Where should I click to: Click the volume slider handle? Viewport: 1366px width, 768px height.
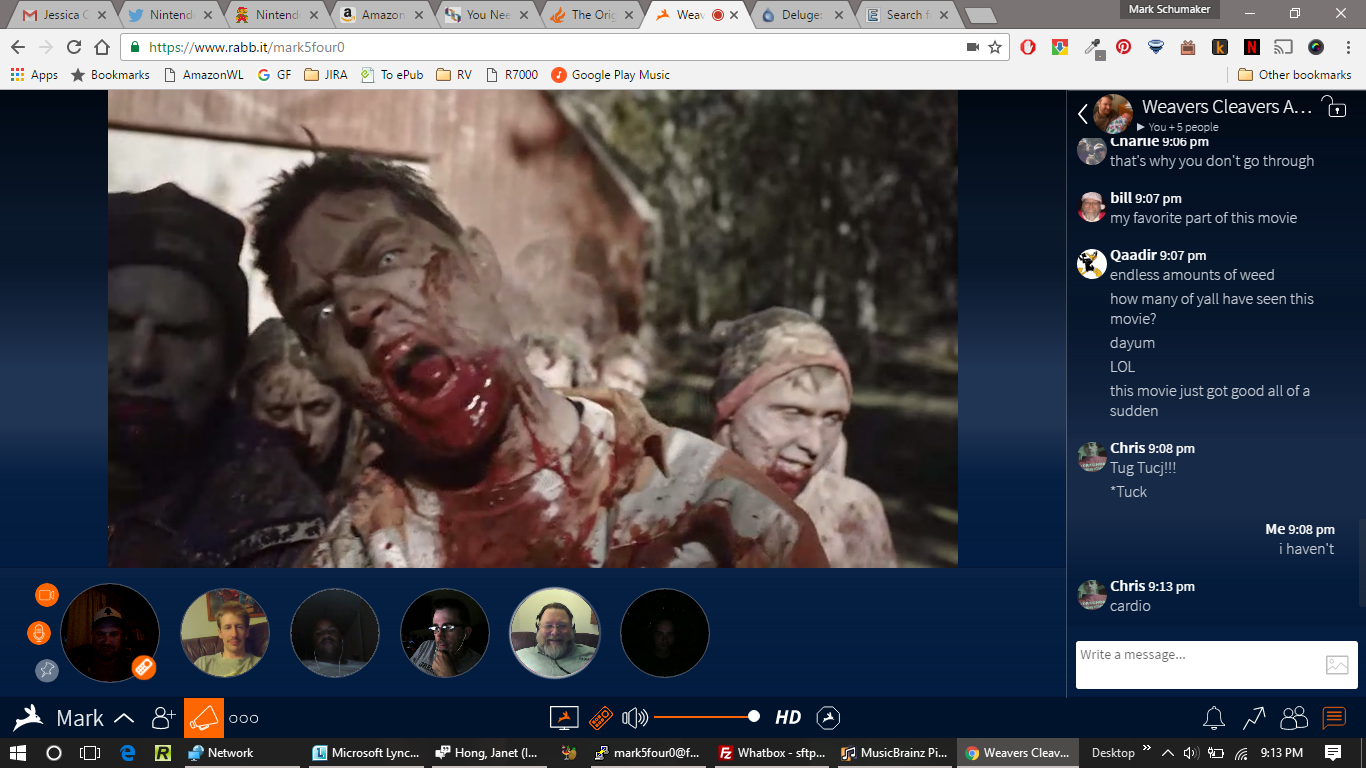click(754, 716)
